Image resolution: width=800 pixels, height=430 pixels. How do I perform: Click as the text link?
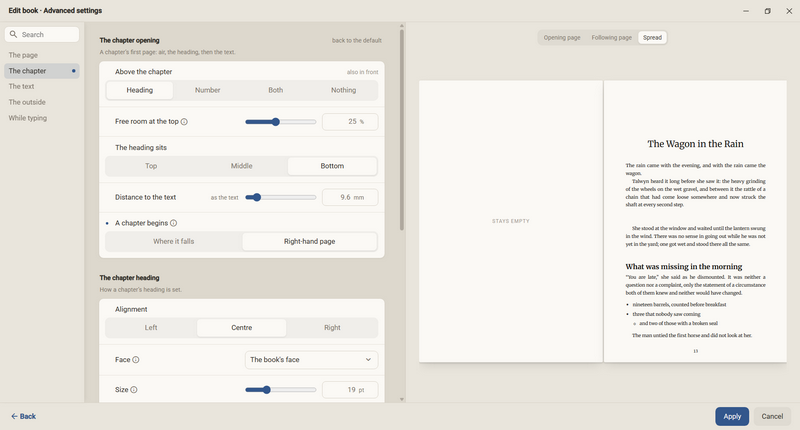[224, 197]
